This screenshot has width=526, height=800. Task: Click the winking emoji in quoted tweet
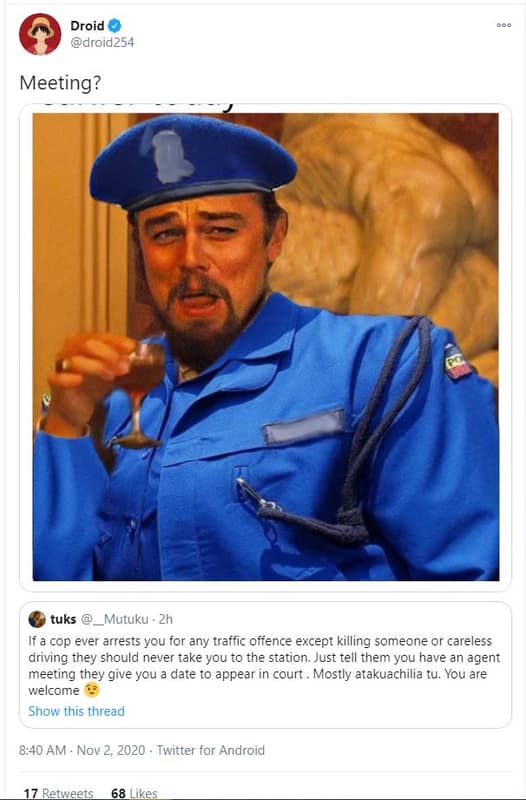point(92,691)
